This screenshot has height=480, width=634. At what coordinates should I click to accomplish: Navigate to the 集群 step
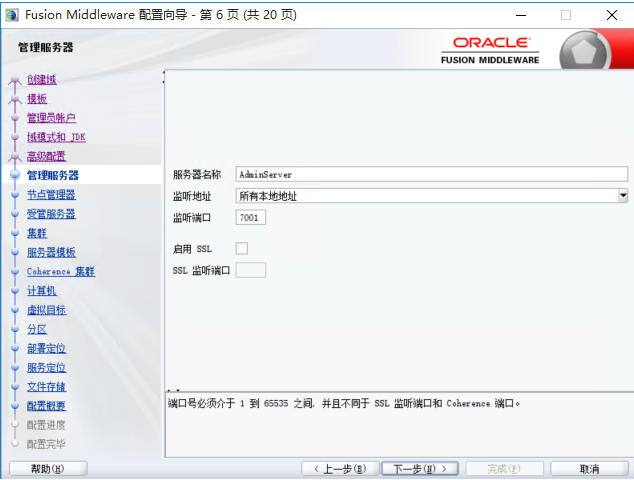coord(37,233)
